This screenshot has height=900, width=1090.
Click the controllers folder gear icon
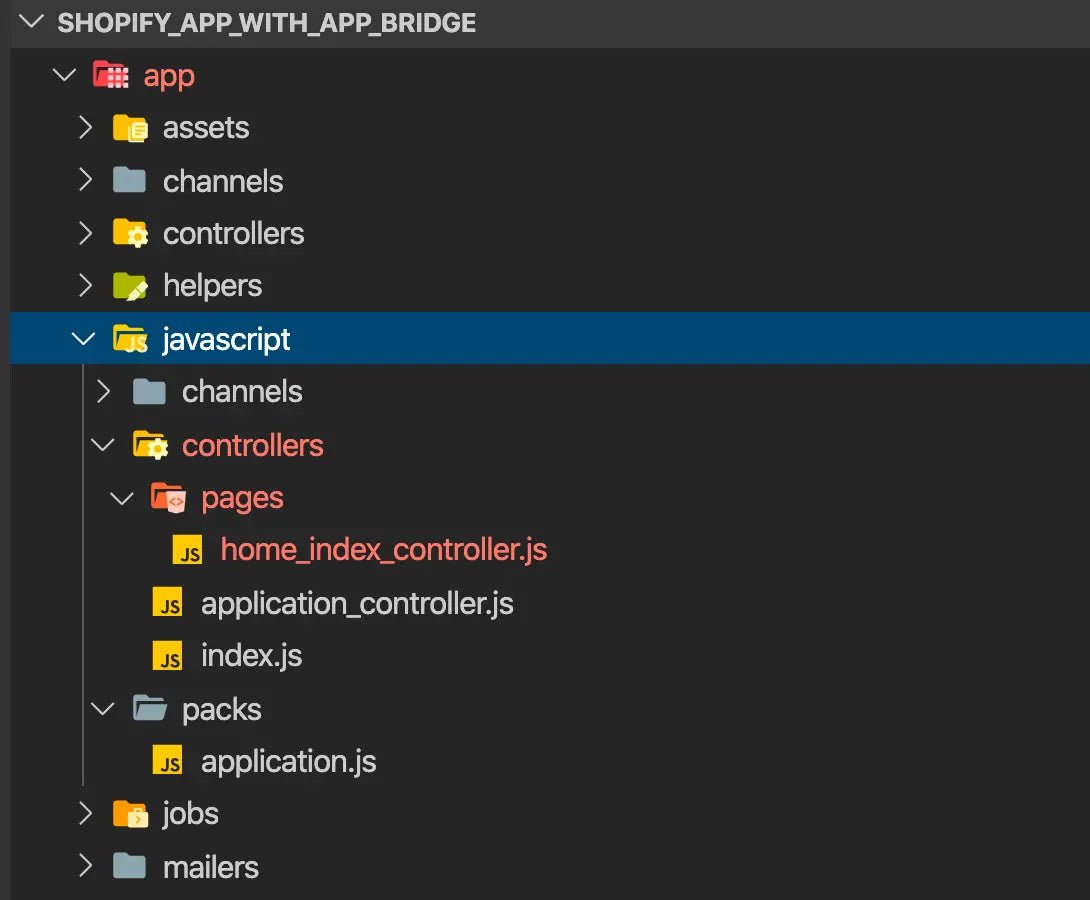click(x=129, y=233)
